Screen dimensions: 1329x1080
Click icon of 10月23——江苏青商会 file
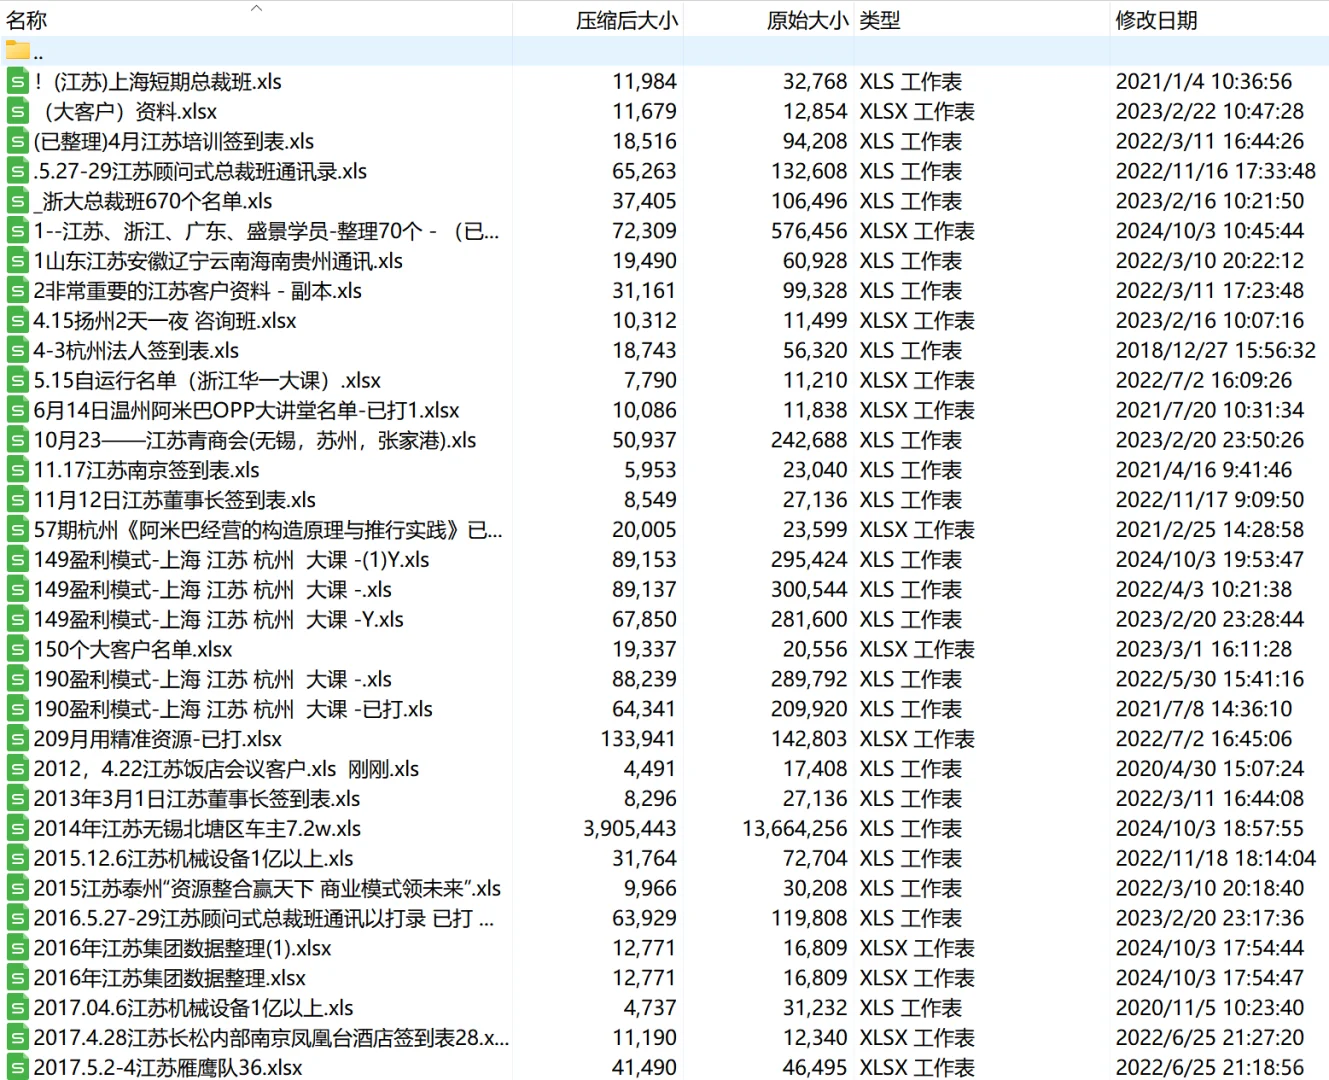(x=18, y=440)
